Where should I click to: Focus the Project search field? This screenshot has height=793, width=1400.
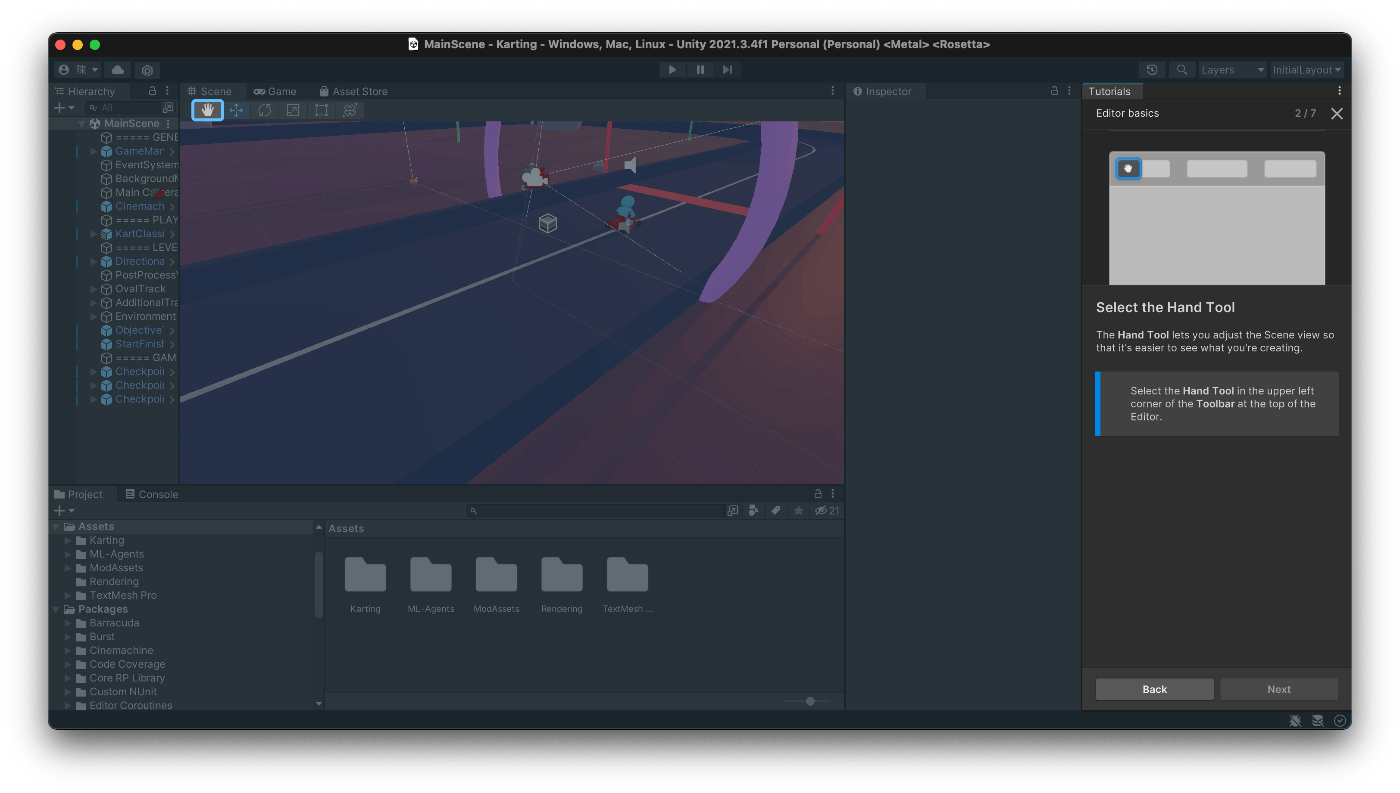(595, 510)
